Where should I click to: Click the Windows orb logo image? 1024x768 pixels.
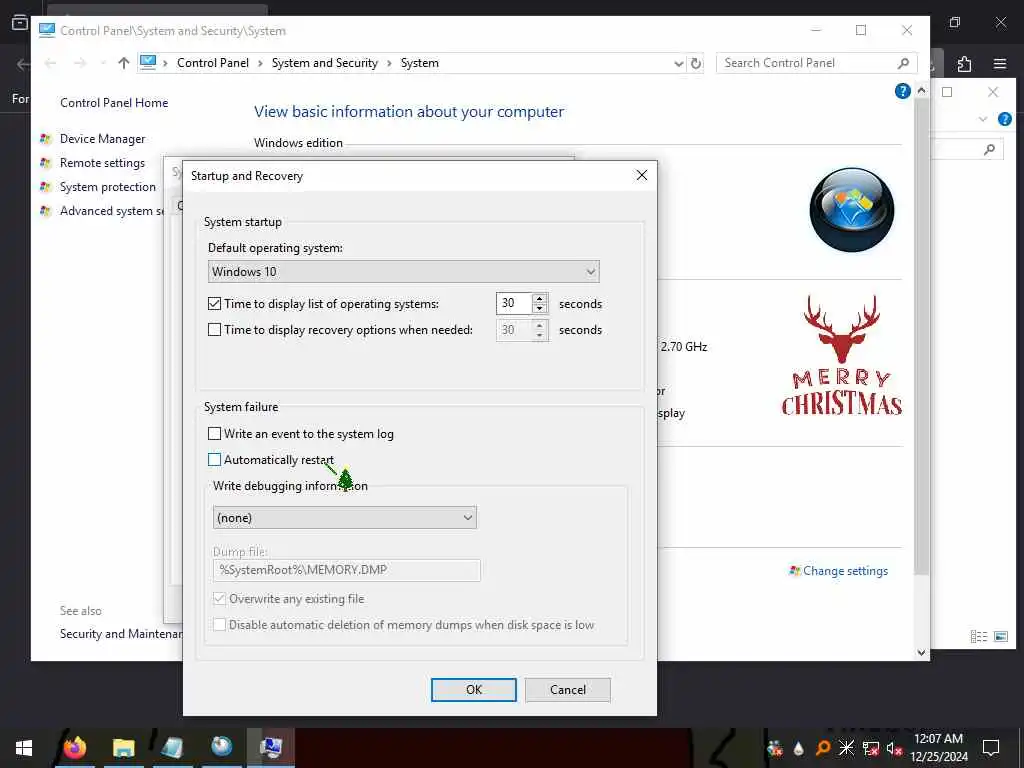click(852, 210)
